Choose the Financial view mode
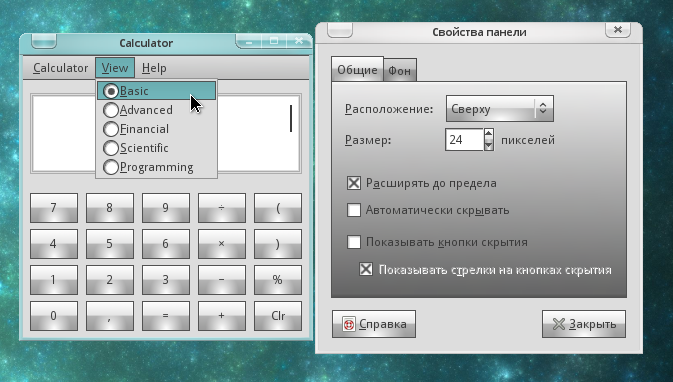 (156, 129)
